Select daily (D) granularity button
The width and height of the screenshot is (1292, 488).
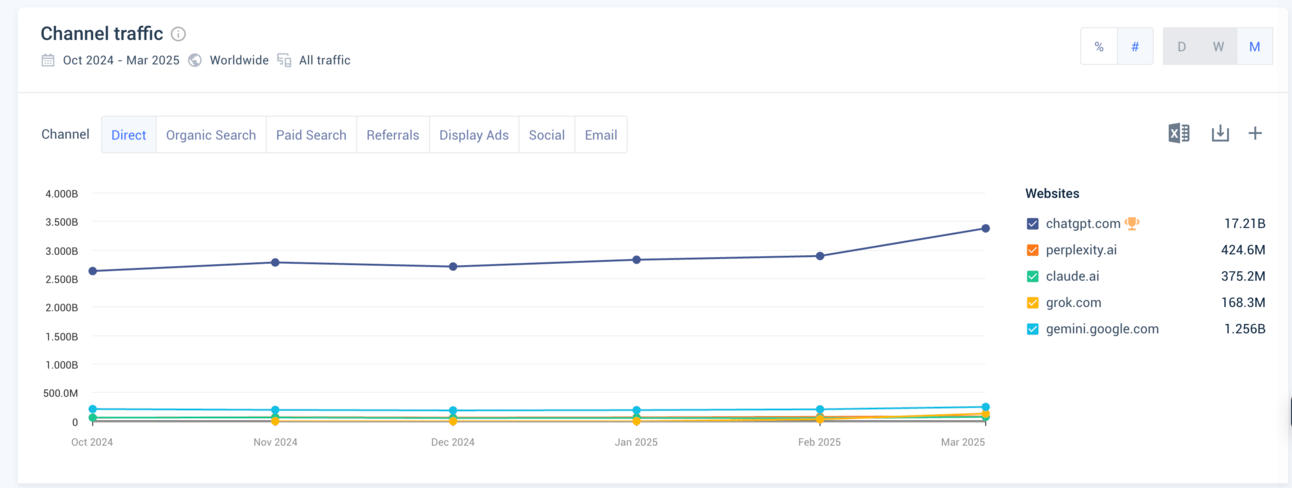(1182, 47)
